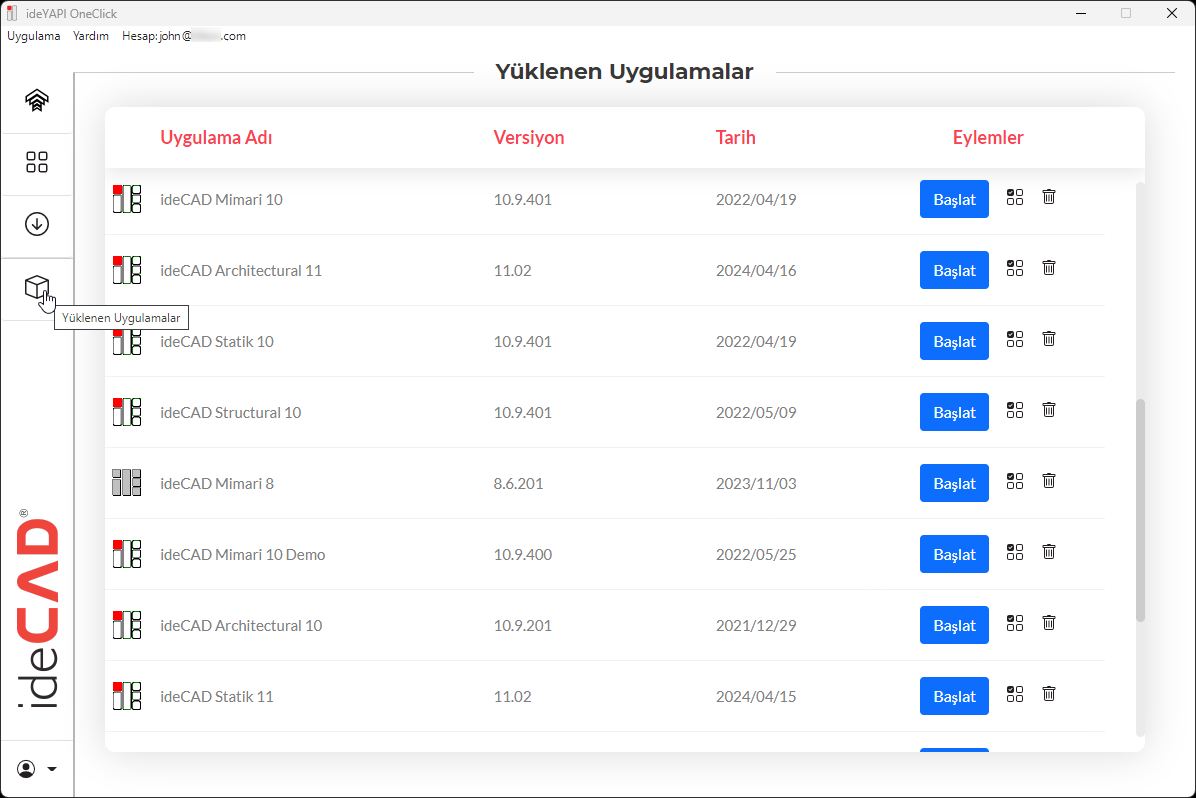This screenshot has height=798, width=1196.
Task: Delete ideCAD Statik 11 with trash icon
Action: pyautogui.click(x=1049, y=693)
